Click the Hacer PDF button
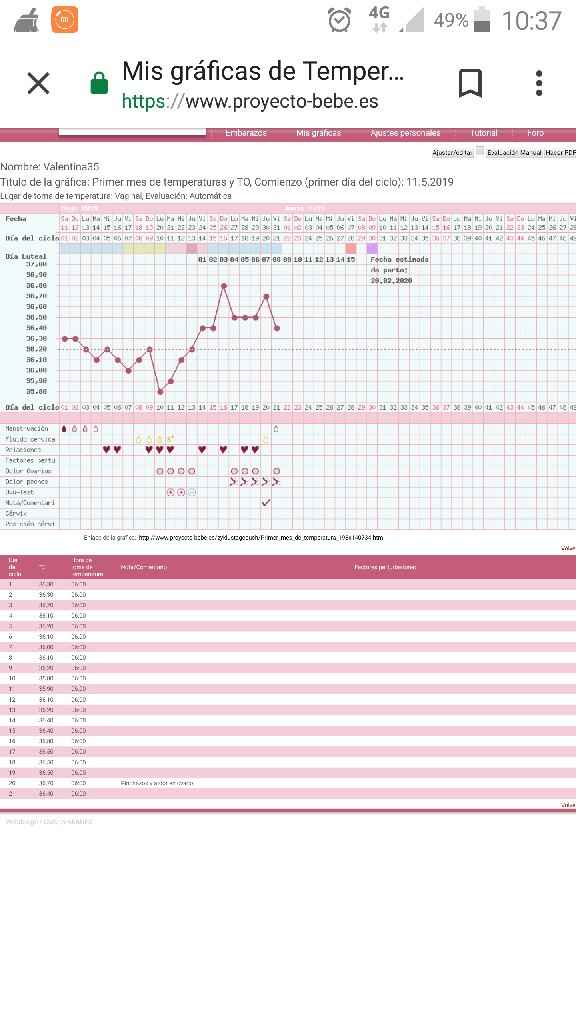This screenshot has width=576, height=1024. pyautogui.click(x=560, y=152)
